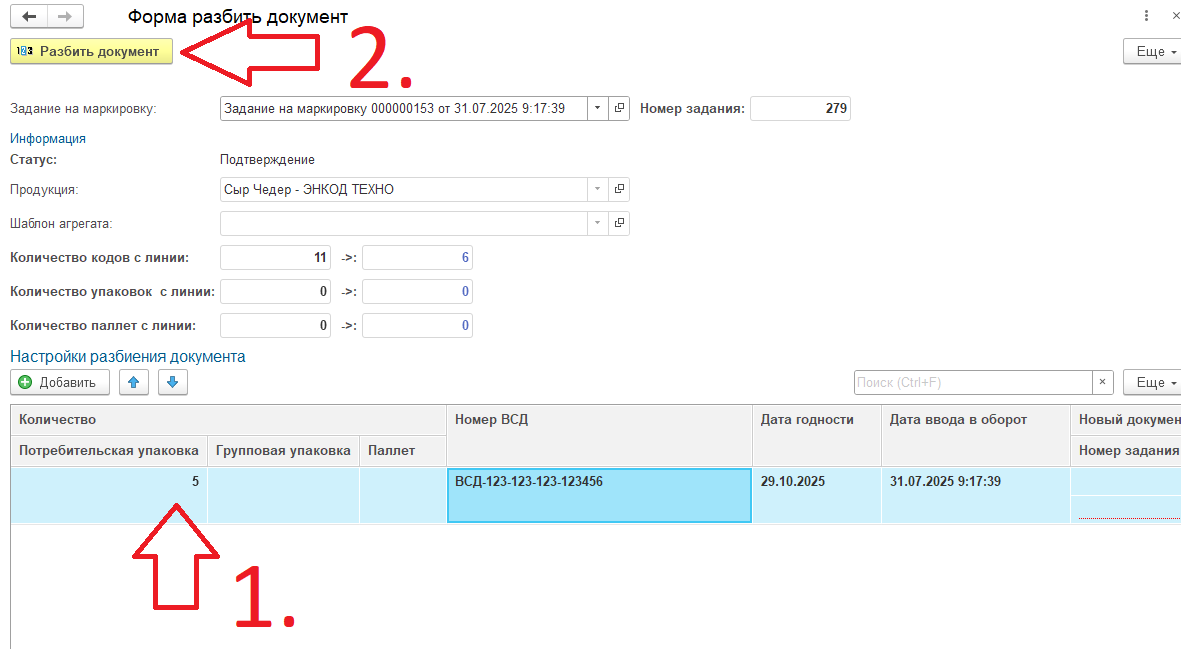
Task: Expand the Продукция dropdown list
Action: click(598, 189)
